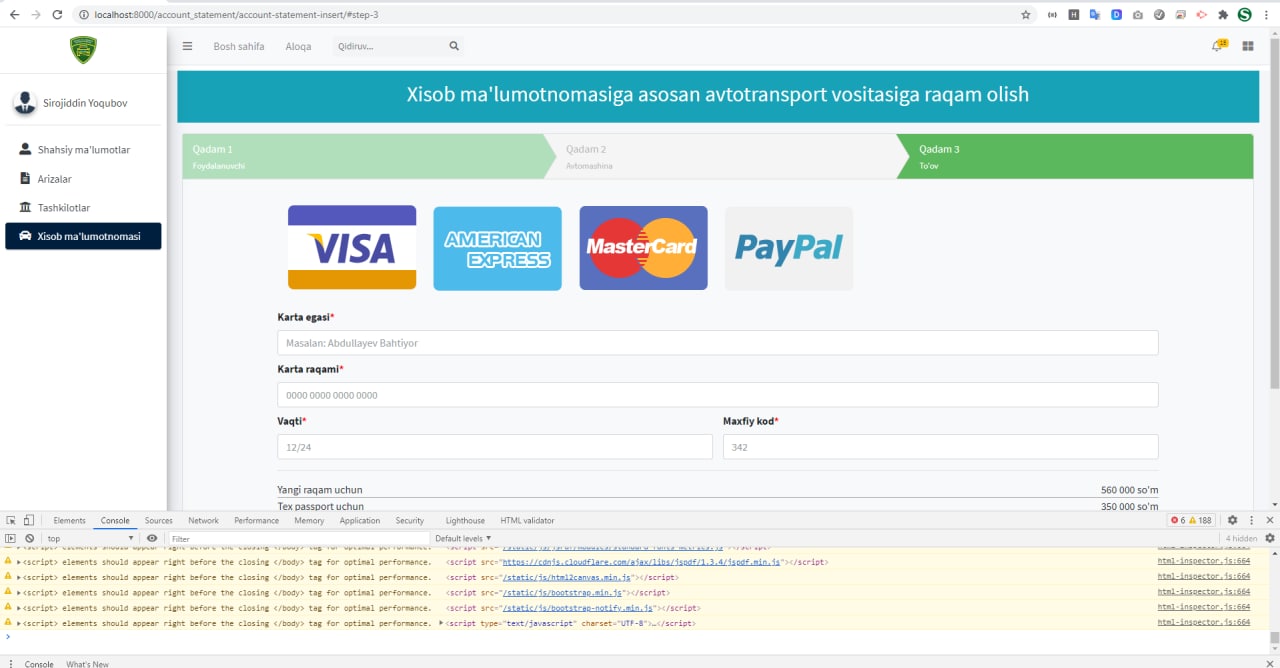Click the green shield logo in sidebar
The height and width of the screenshot is (668, 1280).
point(83,49)
